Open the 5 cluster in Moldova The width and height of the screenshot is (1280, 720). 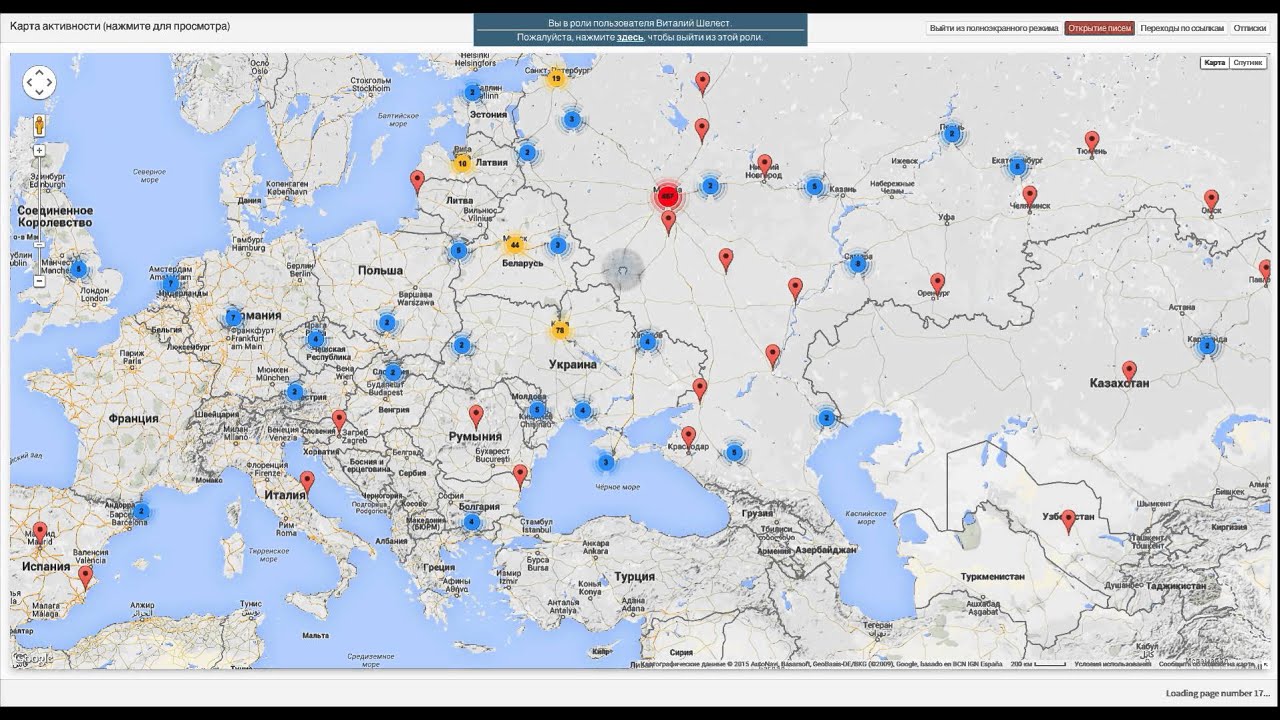(x=537, y=409)
